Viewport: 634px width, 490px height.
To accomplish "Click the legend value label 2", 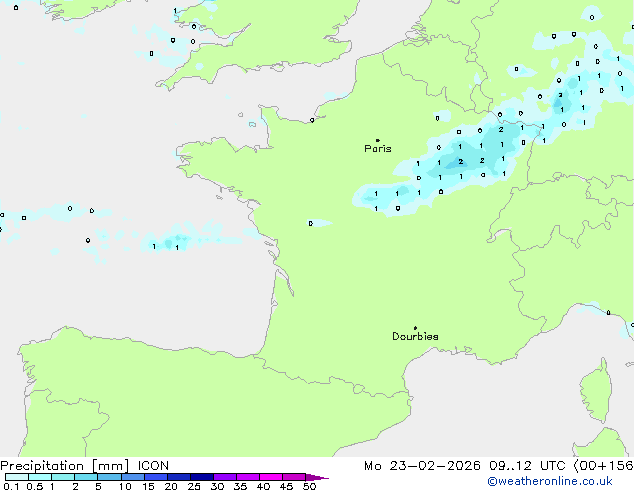I will pyautogui.click(x=75, y=487).
